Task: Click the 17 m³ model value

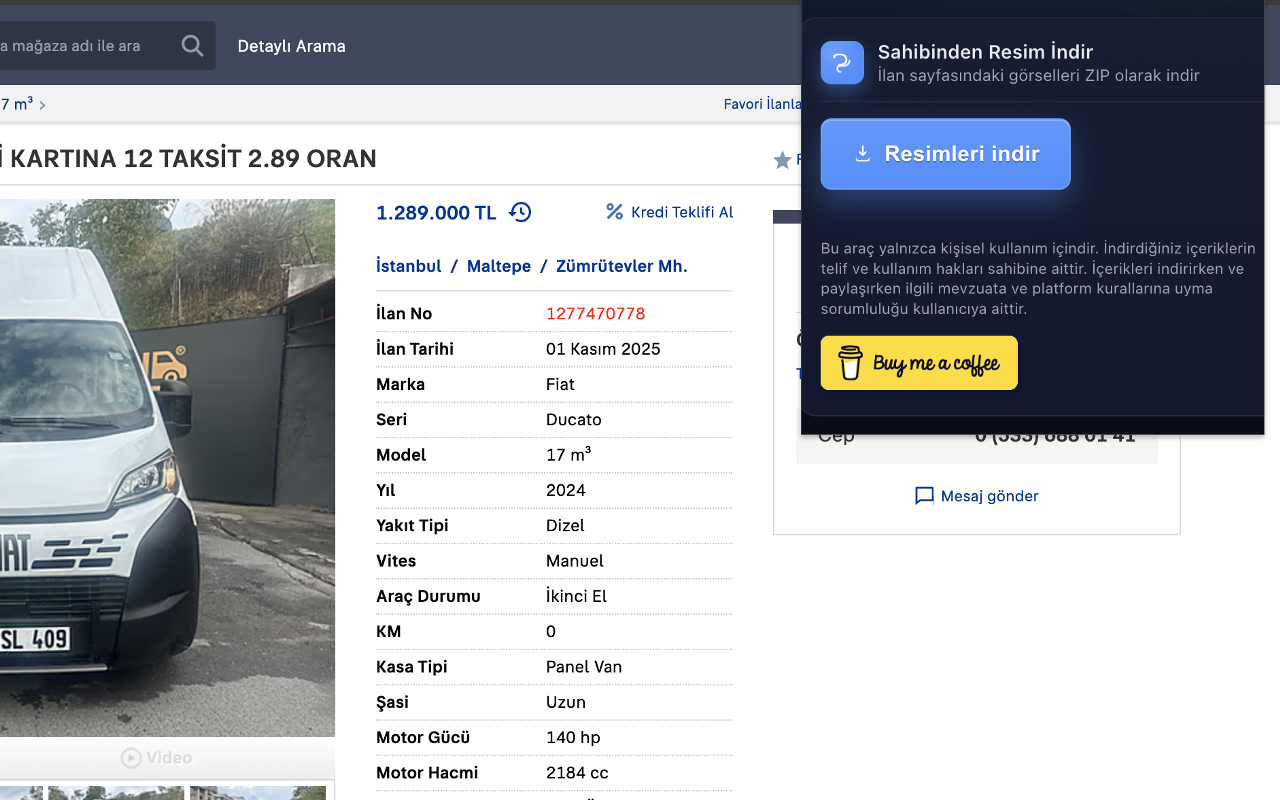Action: [x=568, y=455]
